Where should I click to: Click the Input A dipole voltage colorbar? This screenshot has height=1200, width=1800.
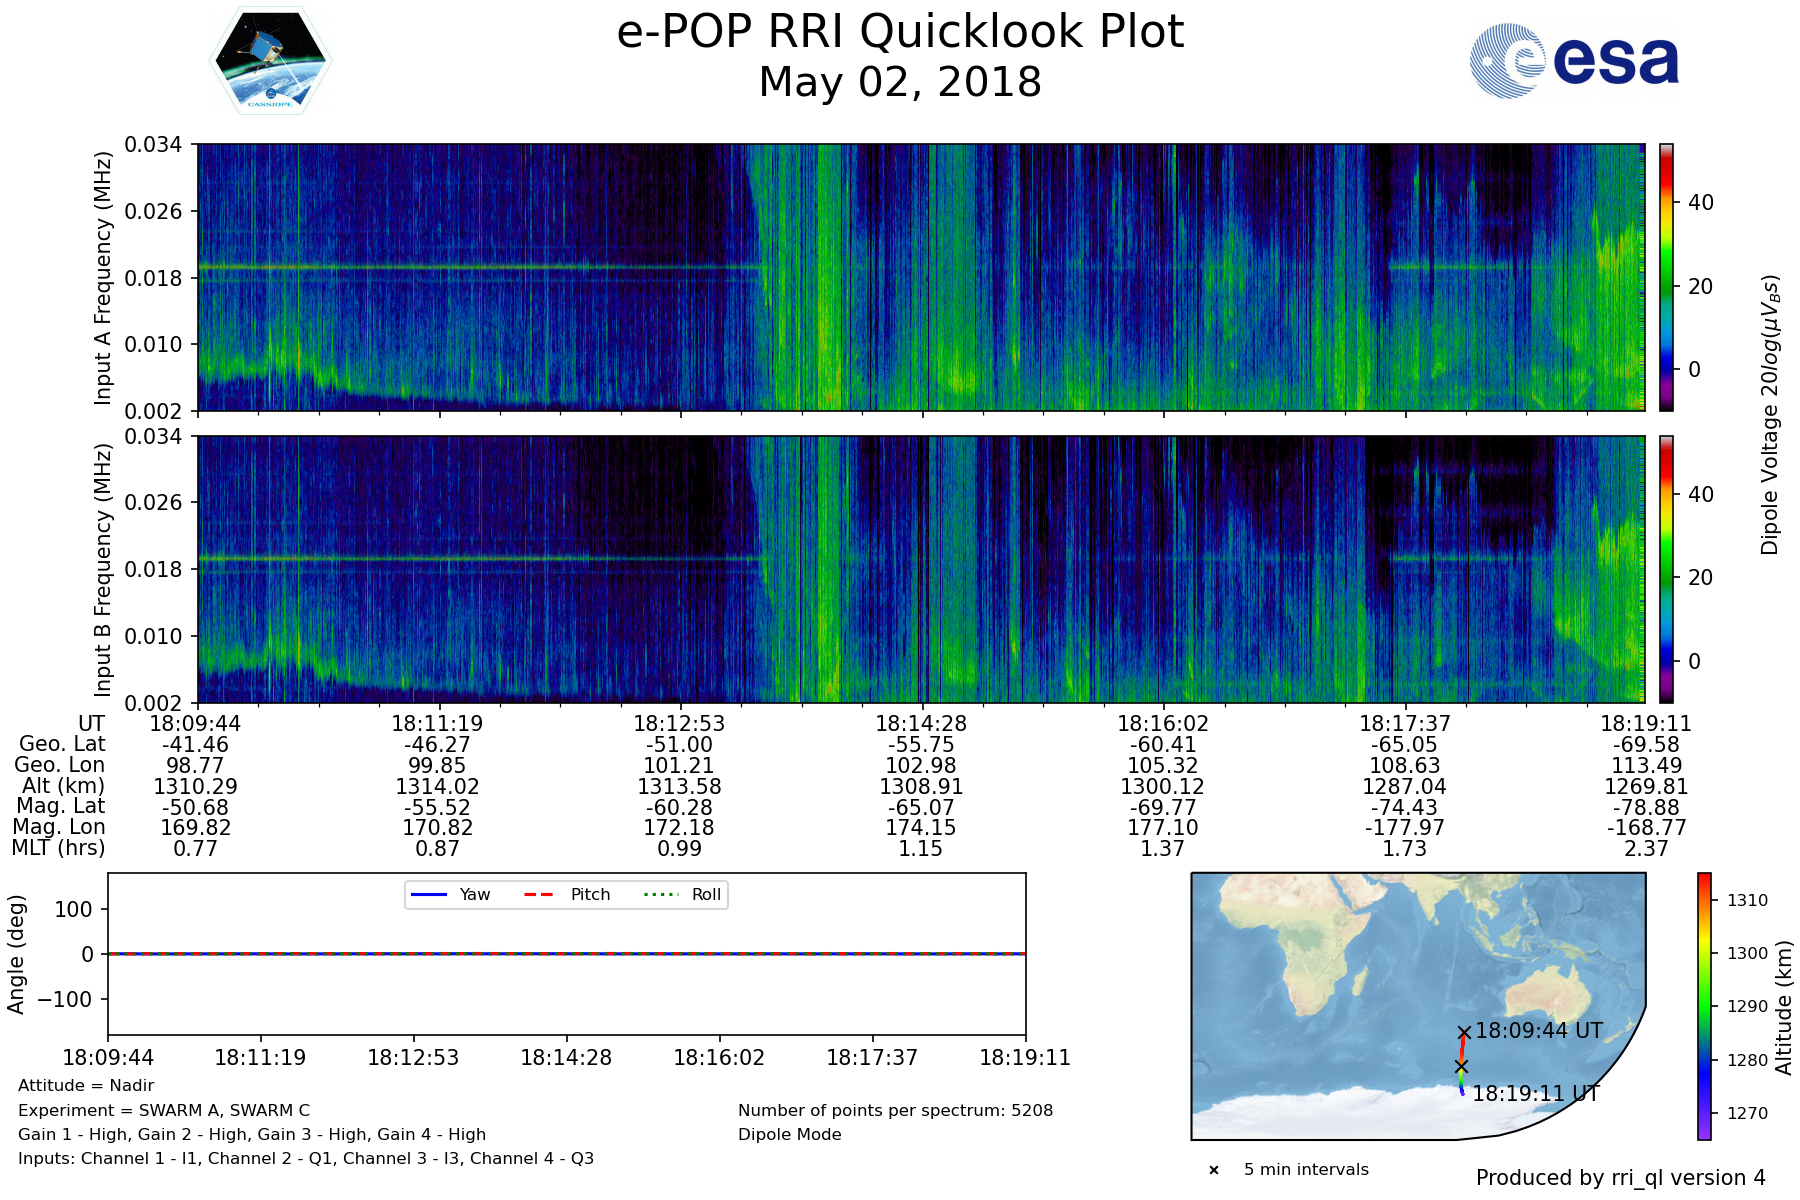1666,277
